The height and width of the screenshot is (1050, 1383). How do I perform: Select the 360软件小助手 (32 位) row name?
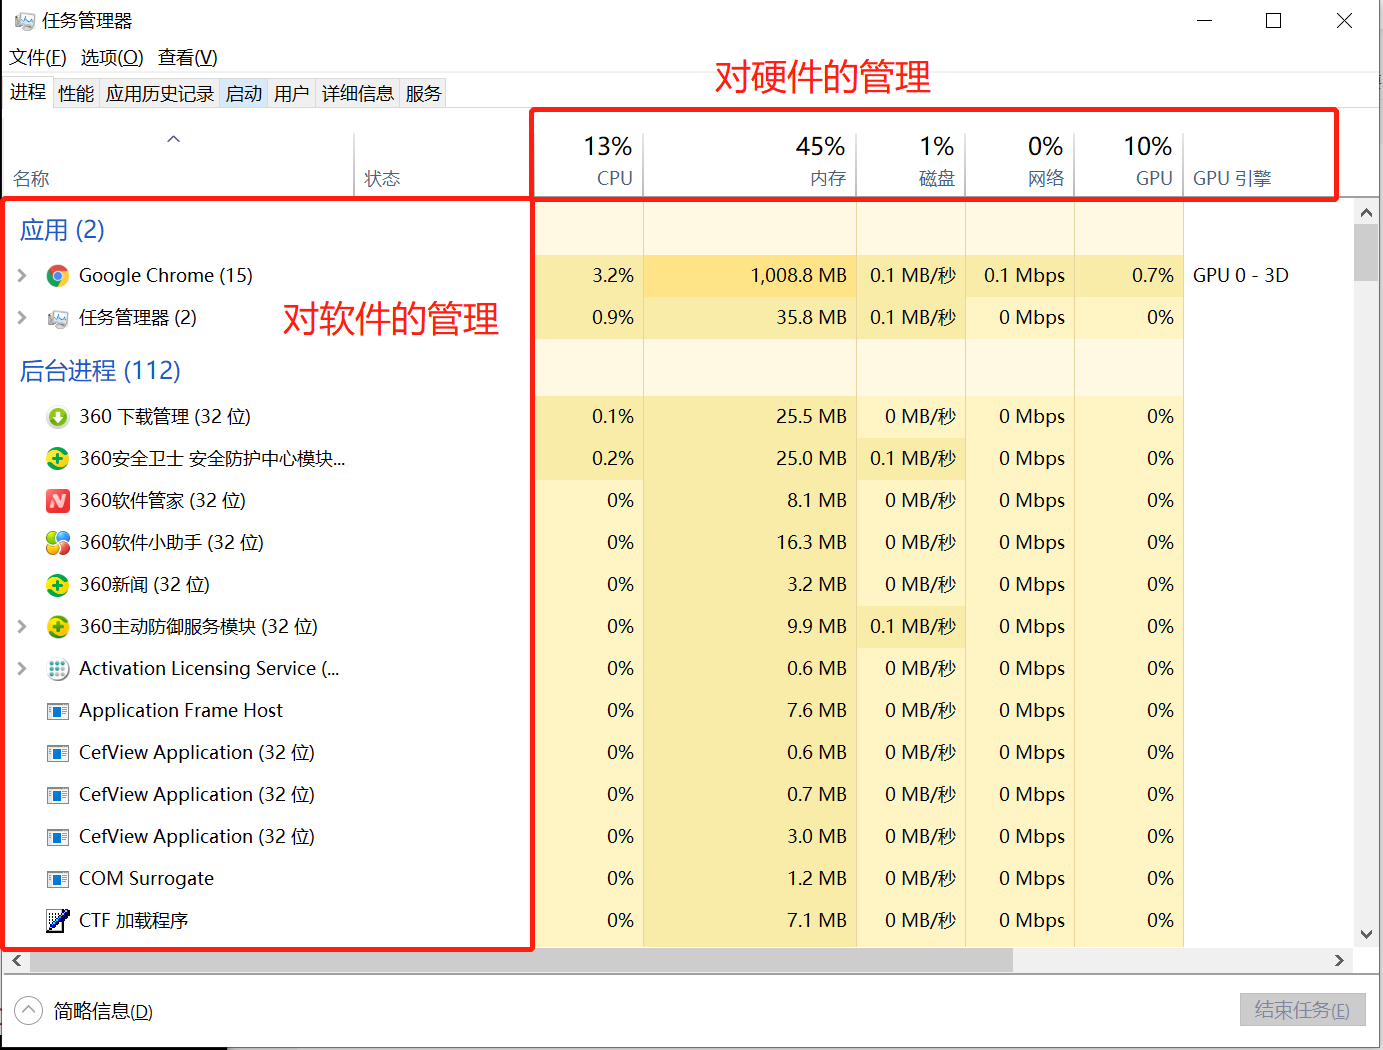[x=171, y=542]
